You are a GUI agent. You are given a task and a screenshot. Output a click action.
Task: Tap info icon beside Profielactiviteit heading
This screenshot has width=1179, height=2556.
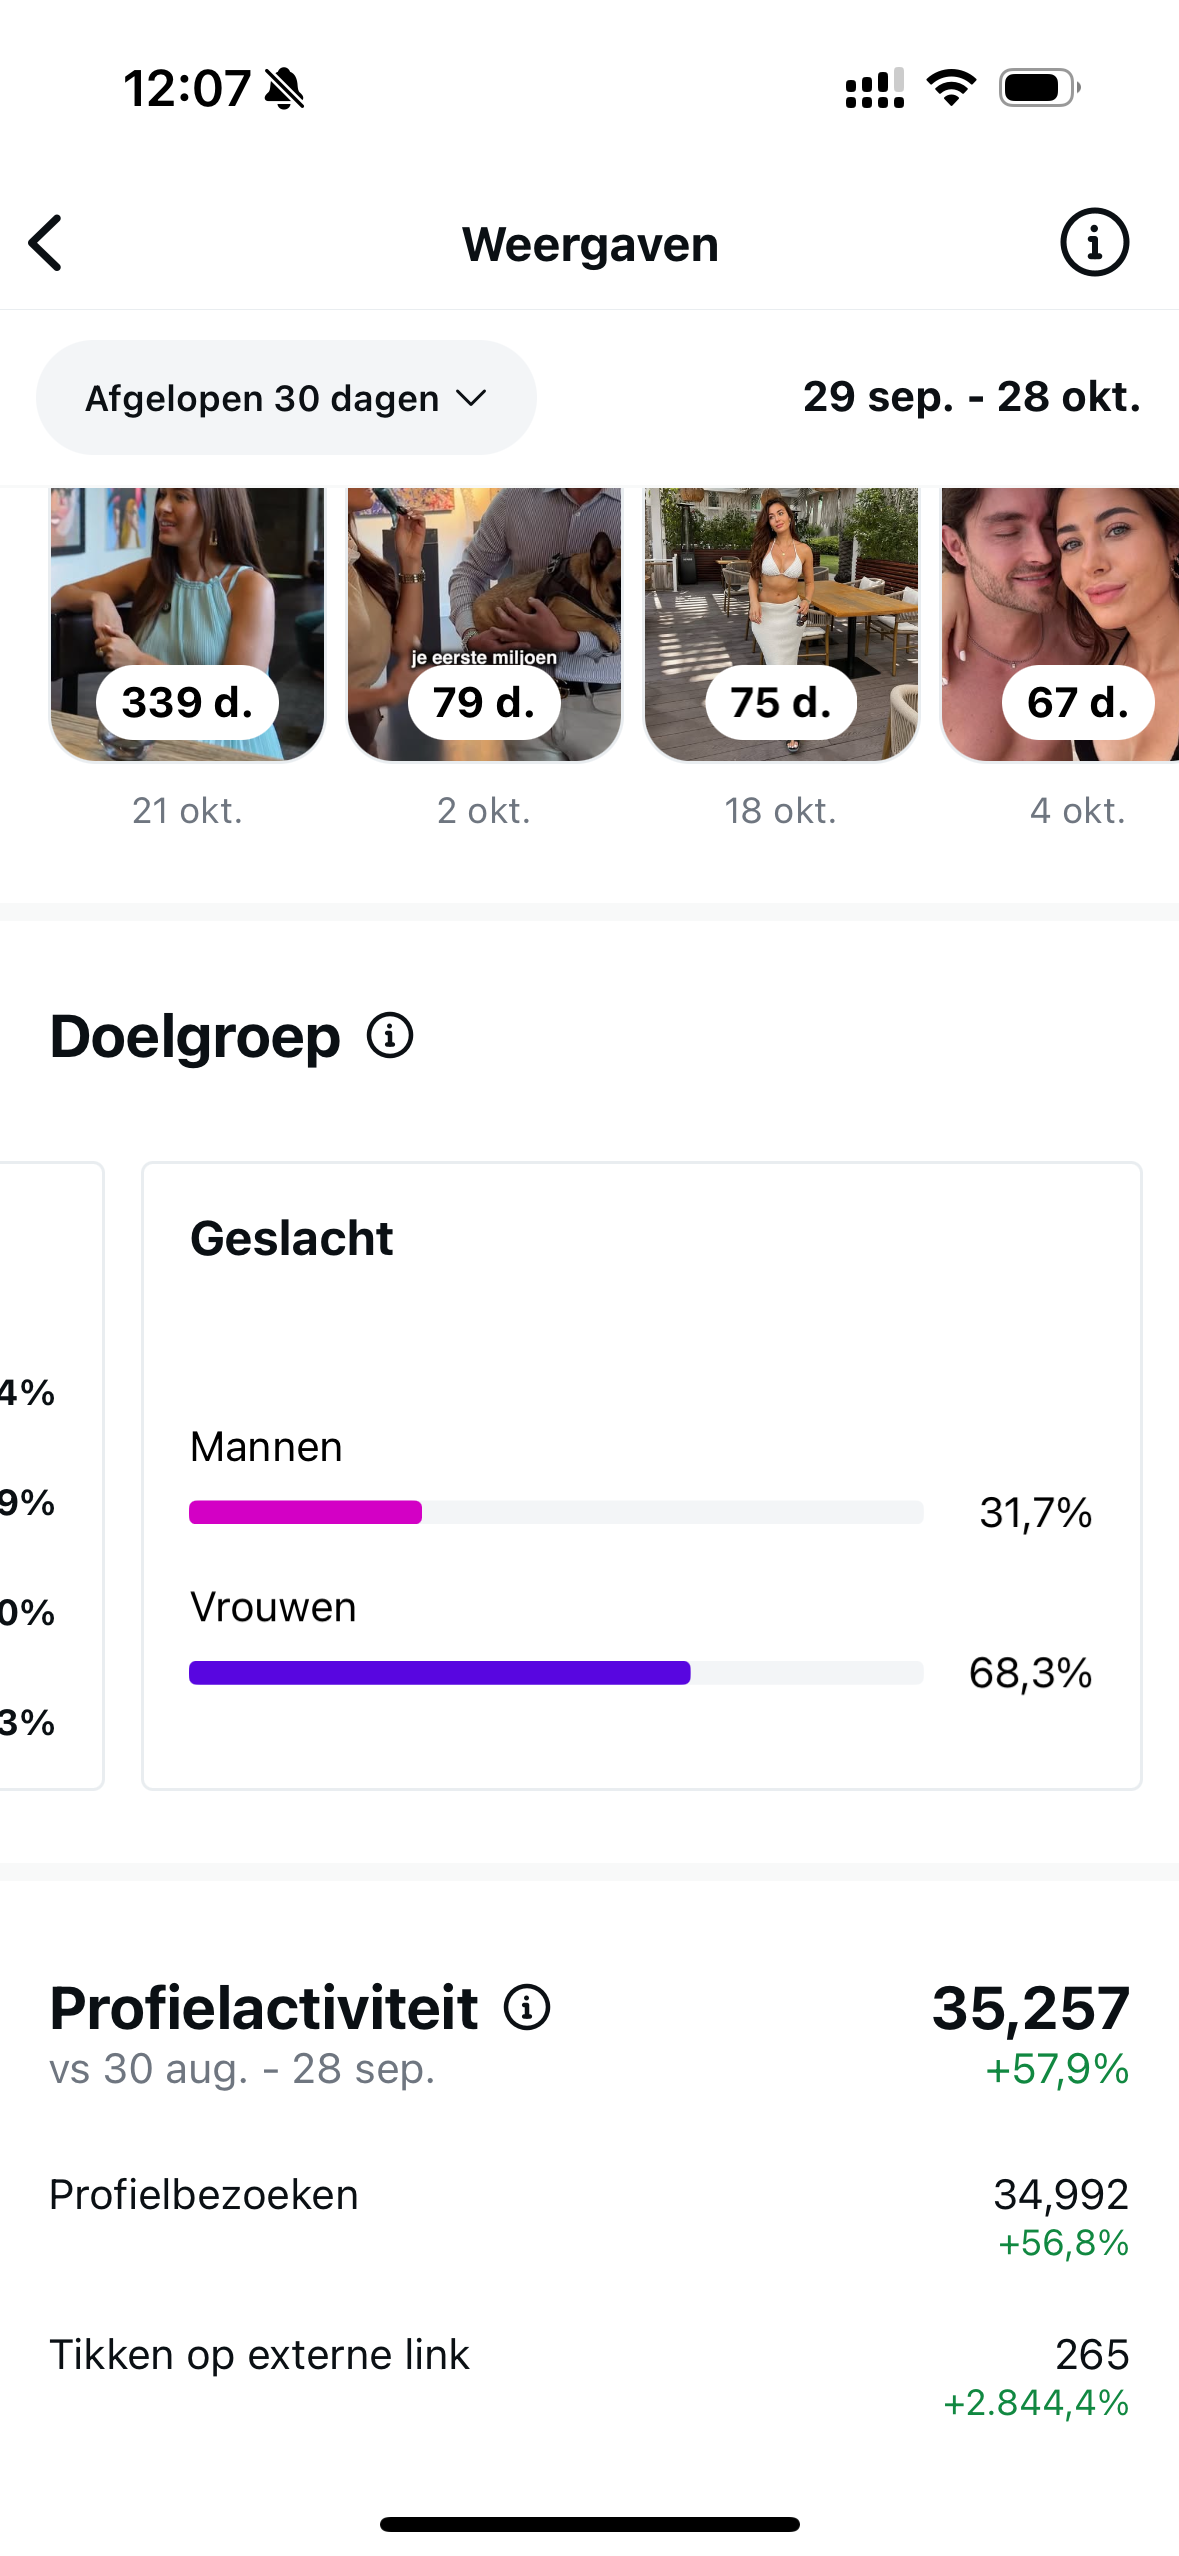527,2007
